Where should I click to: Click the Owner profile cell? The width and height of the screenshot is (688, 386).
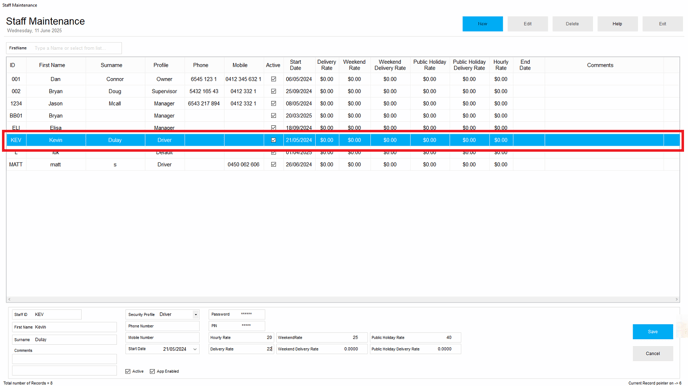coord(165,79)
